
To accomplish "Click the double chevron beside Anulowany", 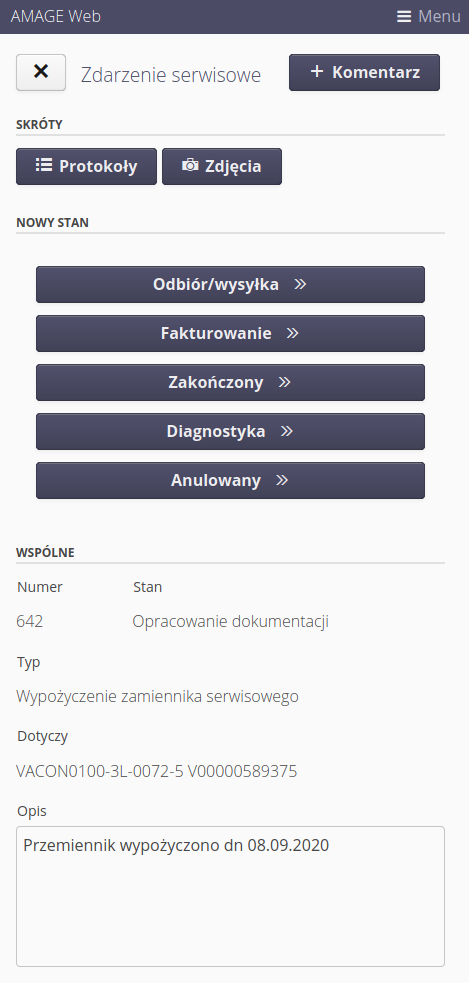I will coord(282,480).
